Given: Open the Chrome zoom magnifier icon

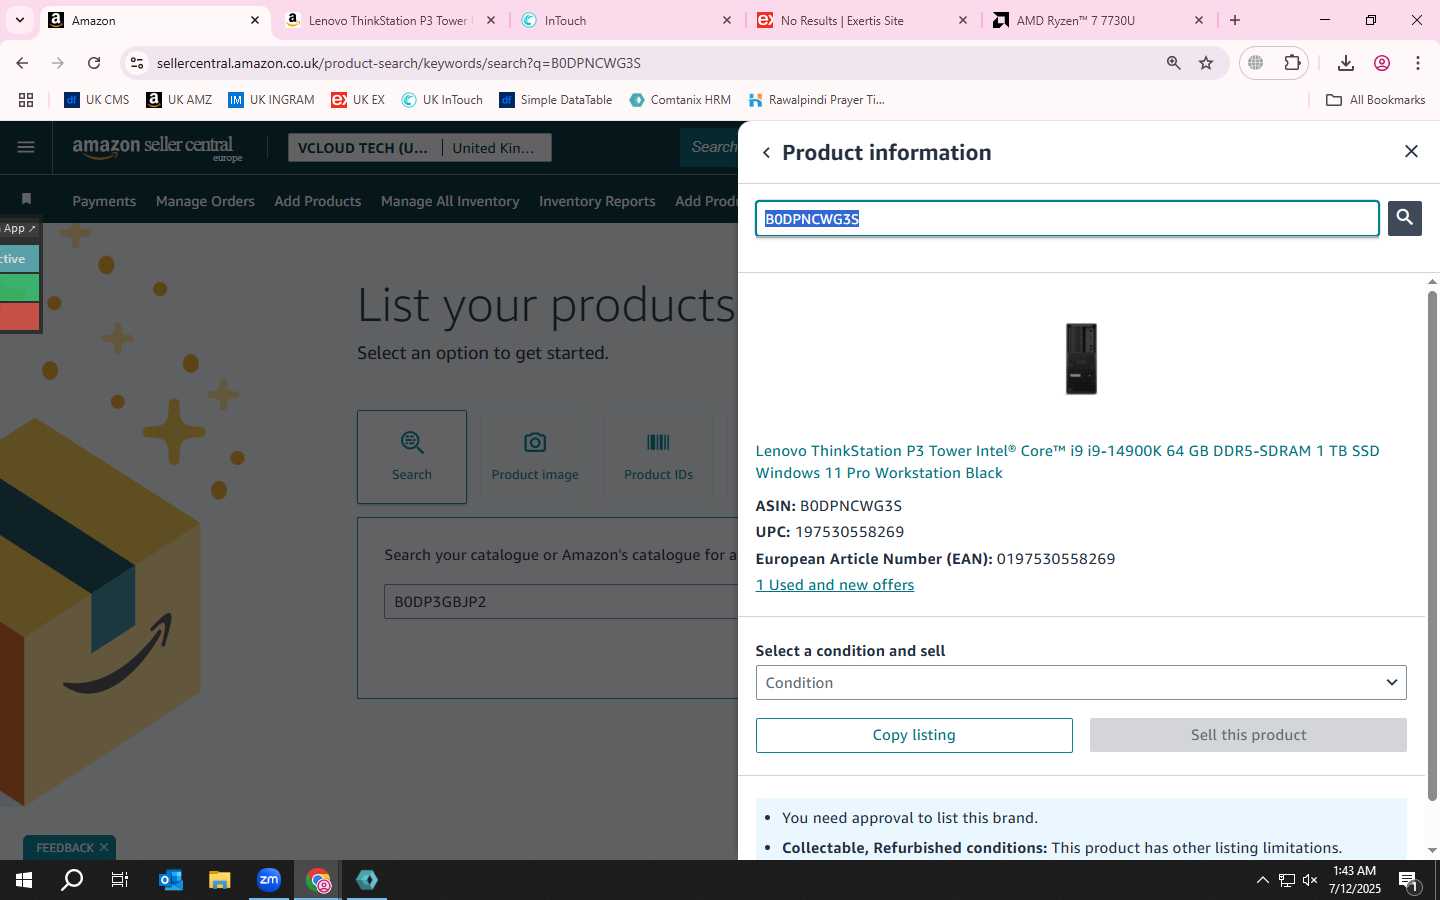Looking at the screenshot, I should click(1173, 63).
